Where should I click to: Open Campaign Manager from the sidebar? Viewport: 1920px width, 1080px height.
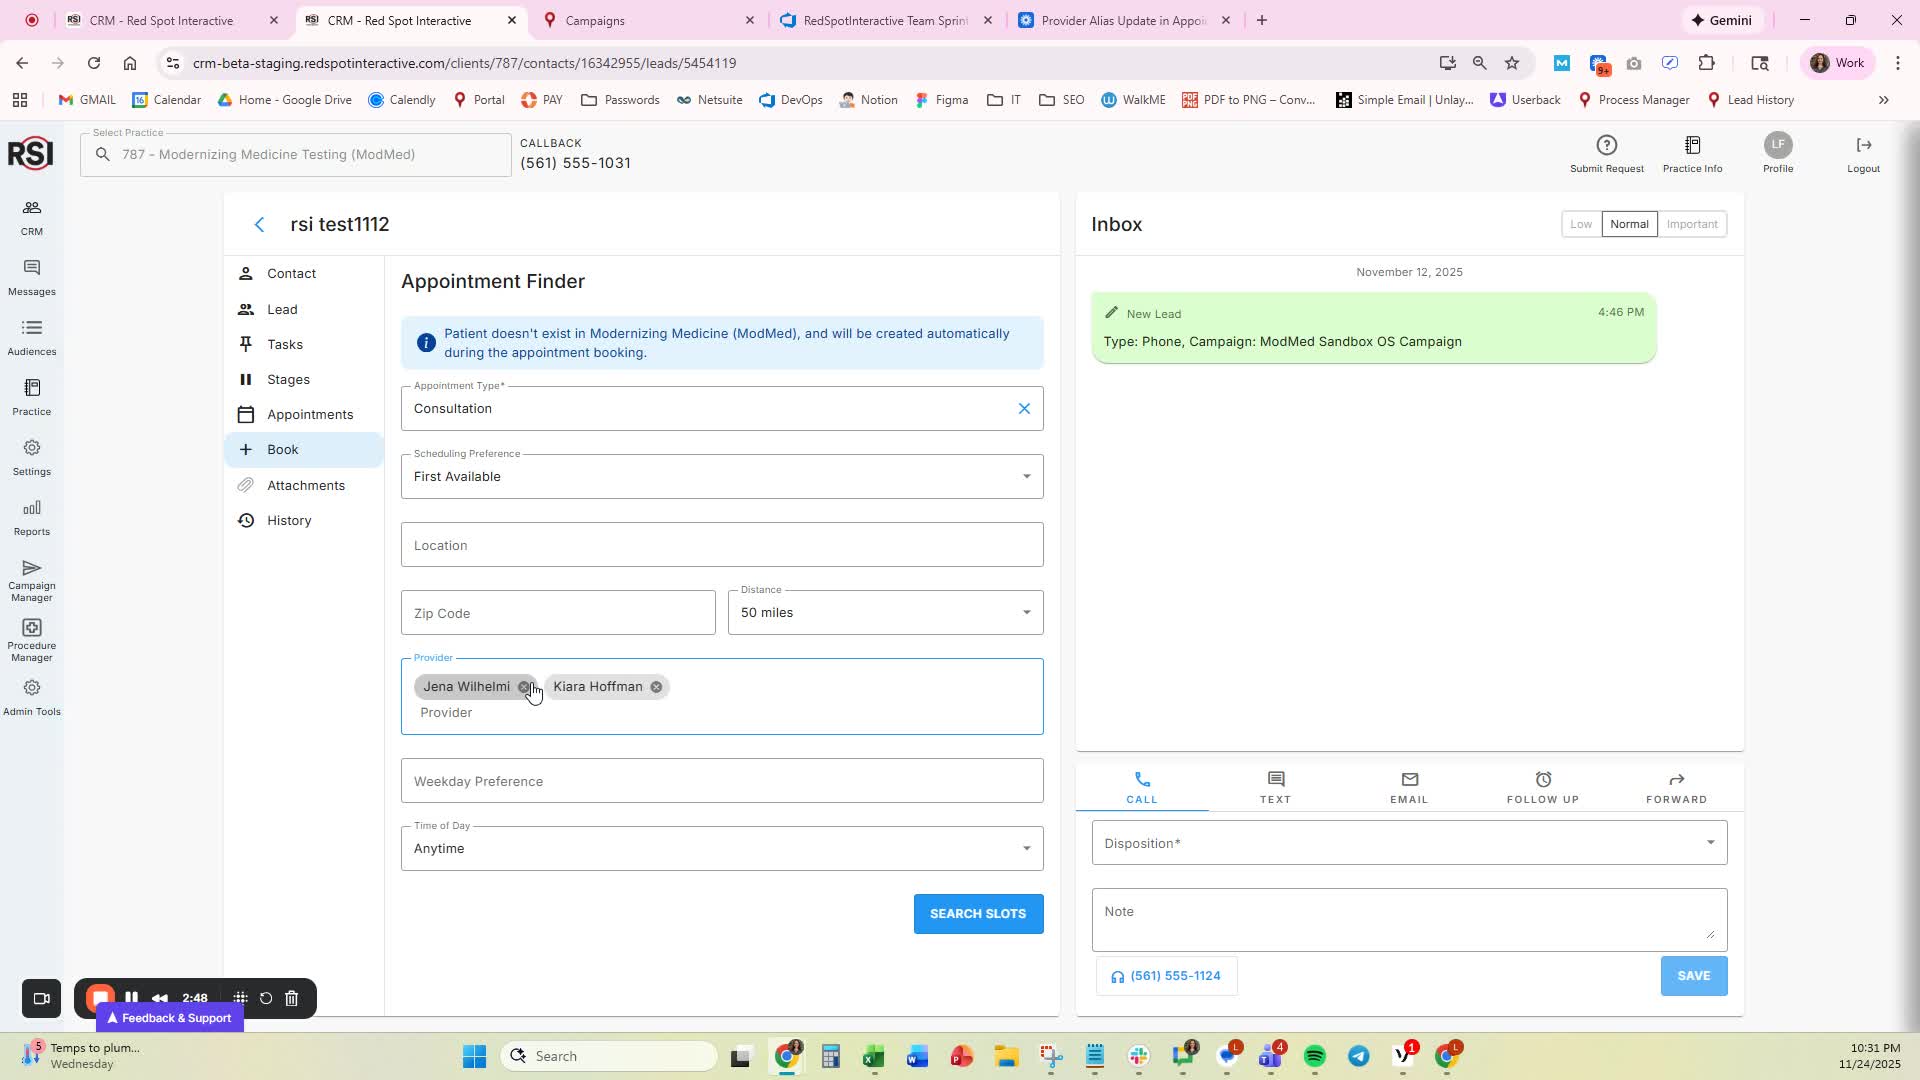coord(31,580)
